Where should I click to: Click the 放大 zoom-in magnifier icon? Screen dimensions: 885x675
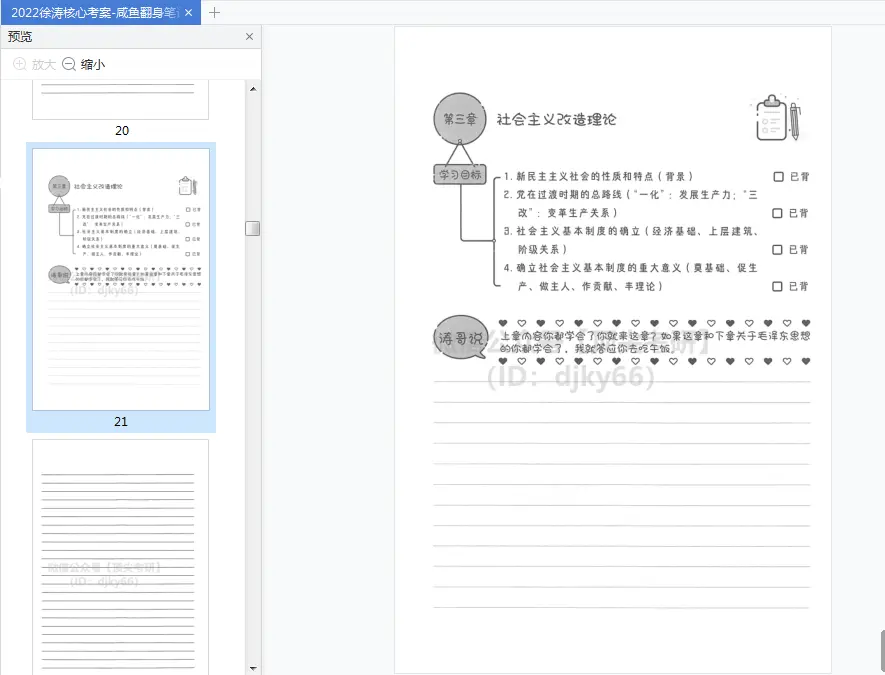(x=20, y=64)
